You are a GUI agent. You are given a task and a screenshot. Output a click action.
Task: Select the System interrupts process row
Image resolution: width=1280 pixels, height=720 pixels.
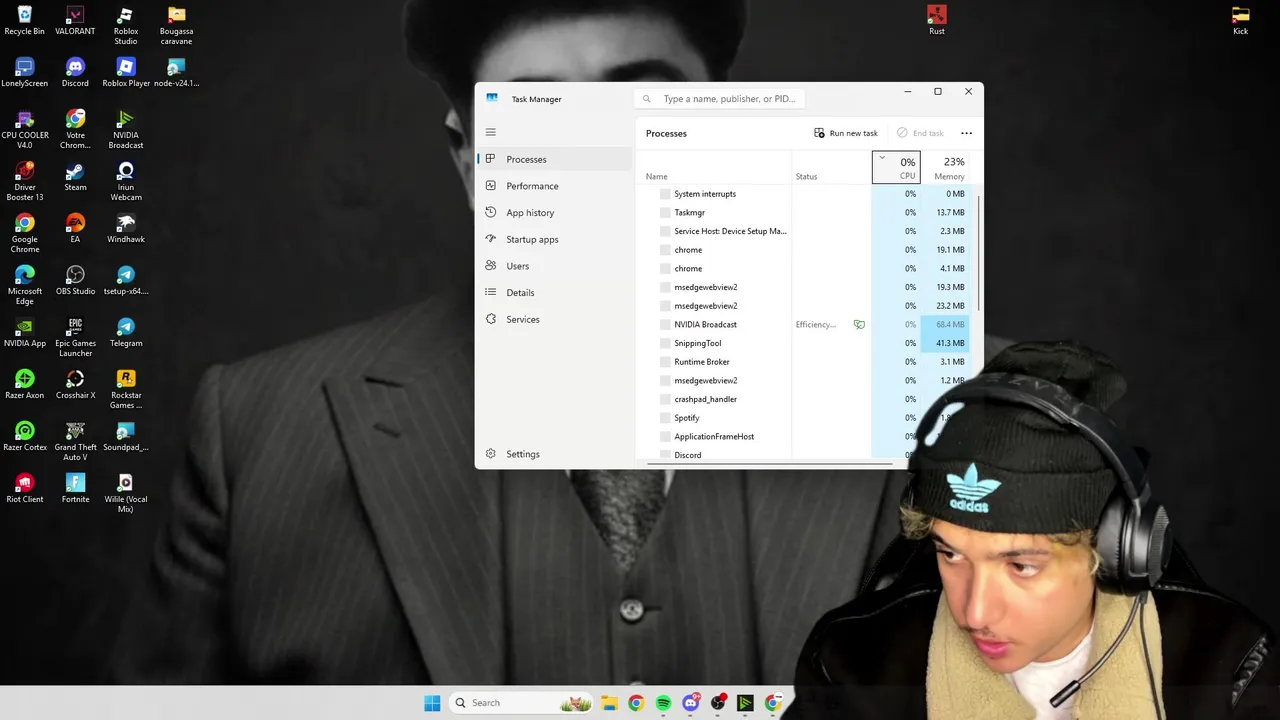click(x=805, y=194)
